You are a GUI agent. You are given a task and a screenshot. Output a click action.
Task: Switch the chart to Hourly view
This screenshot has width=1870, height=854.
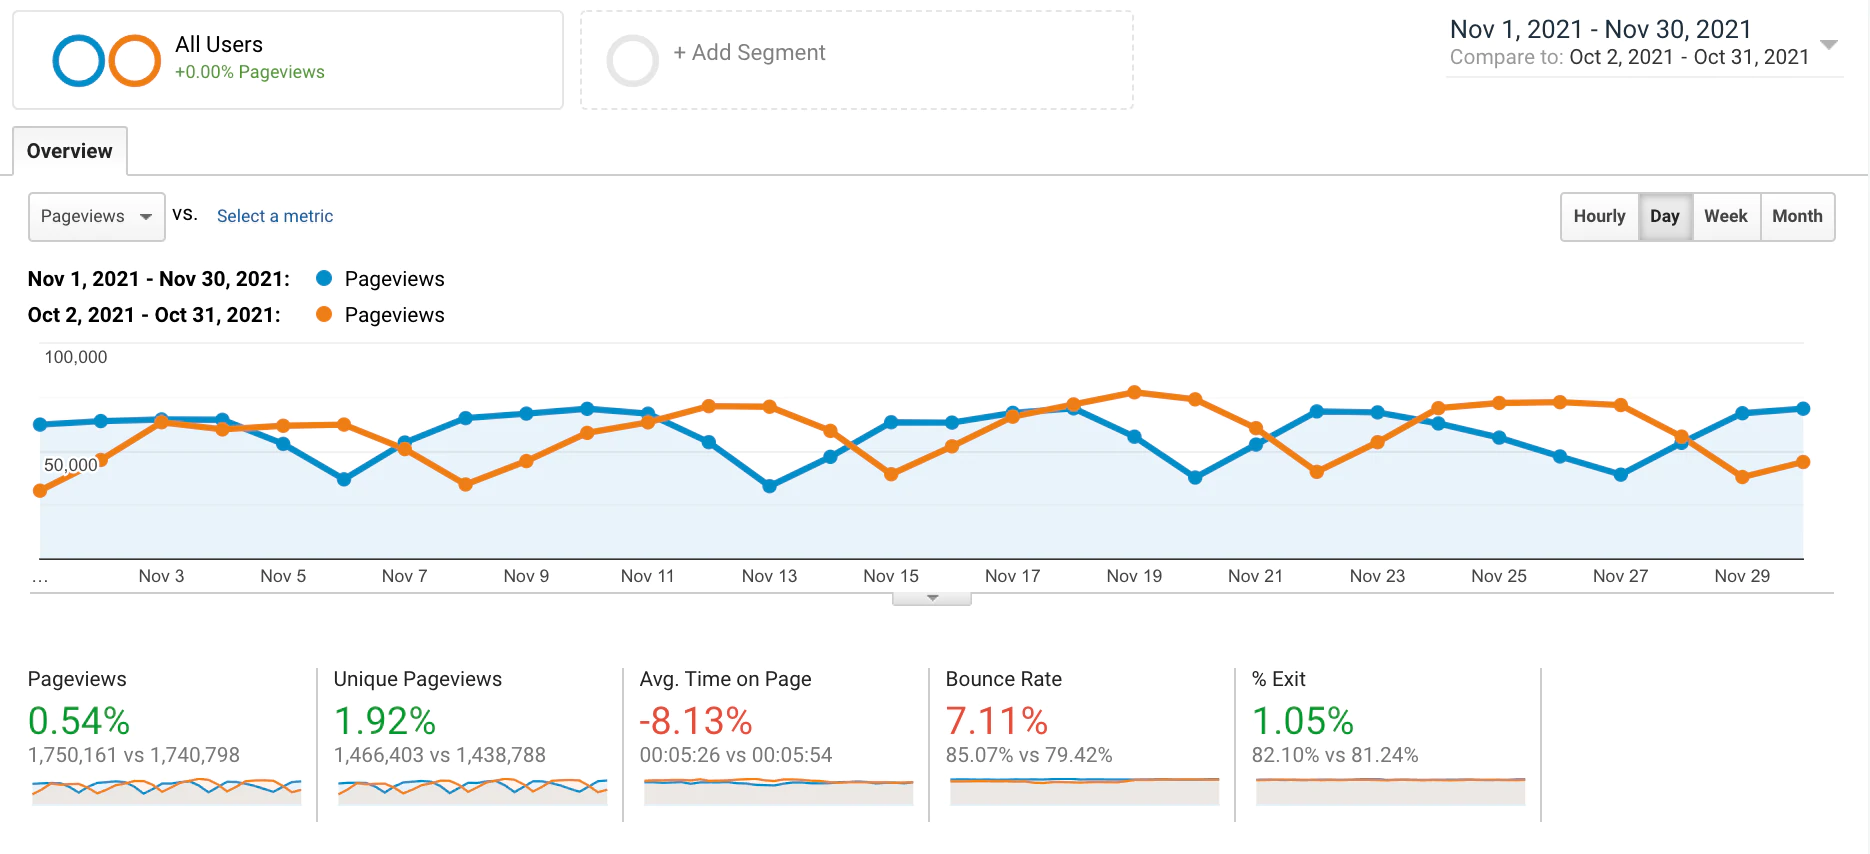[x=1599, y=216]
